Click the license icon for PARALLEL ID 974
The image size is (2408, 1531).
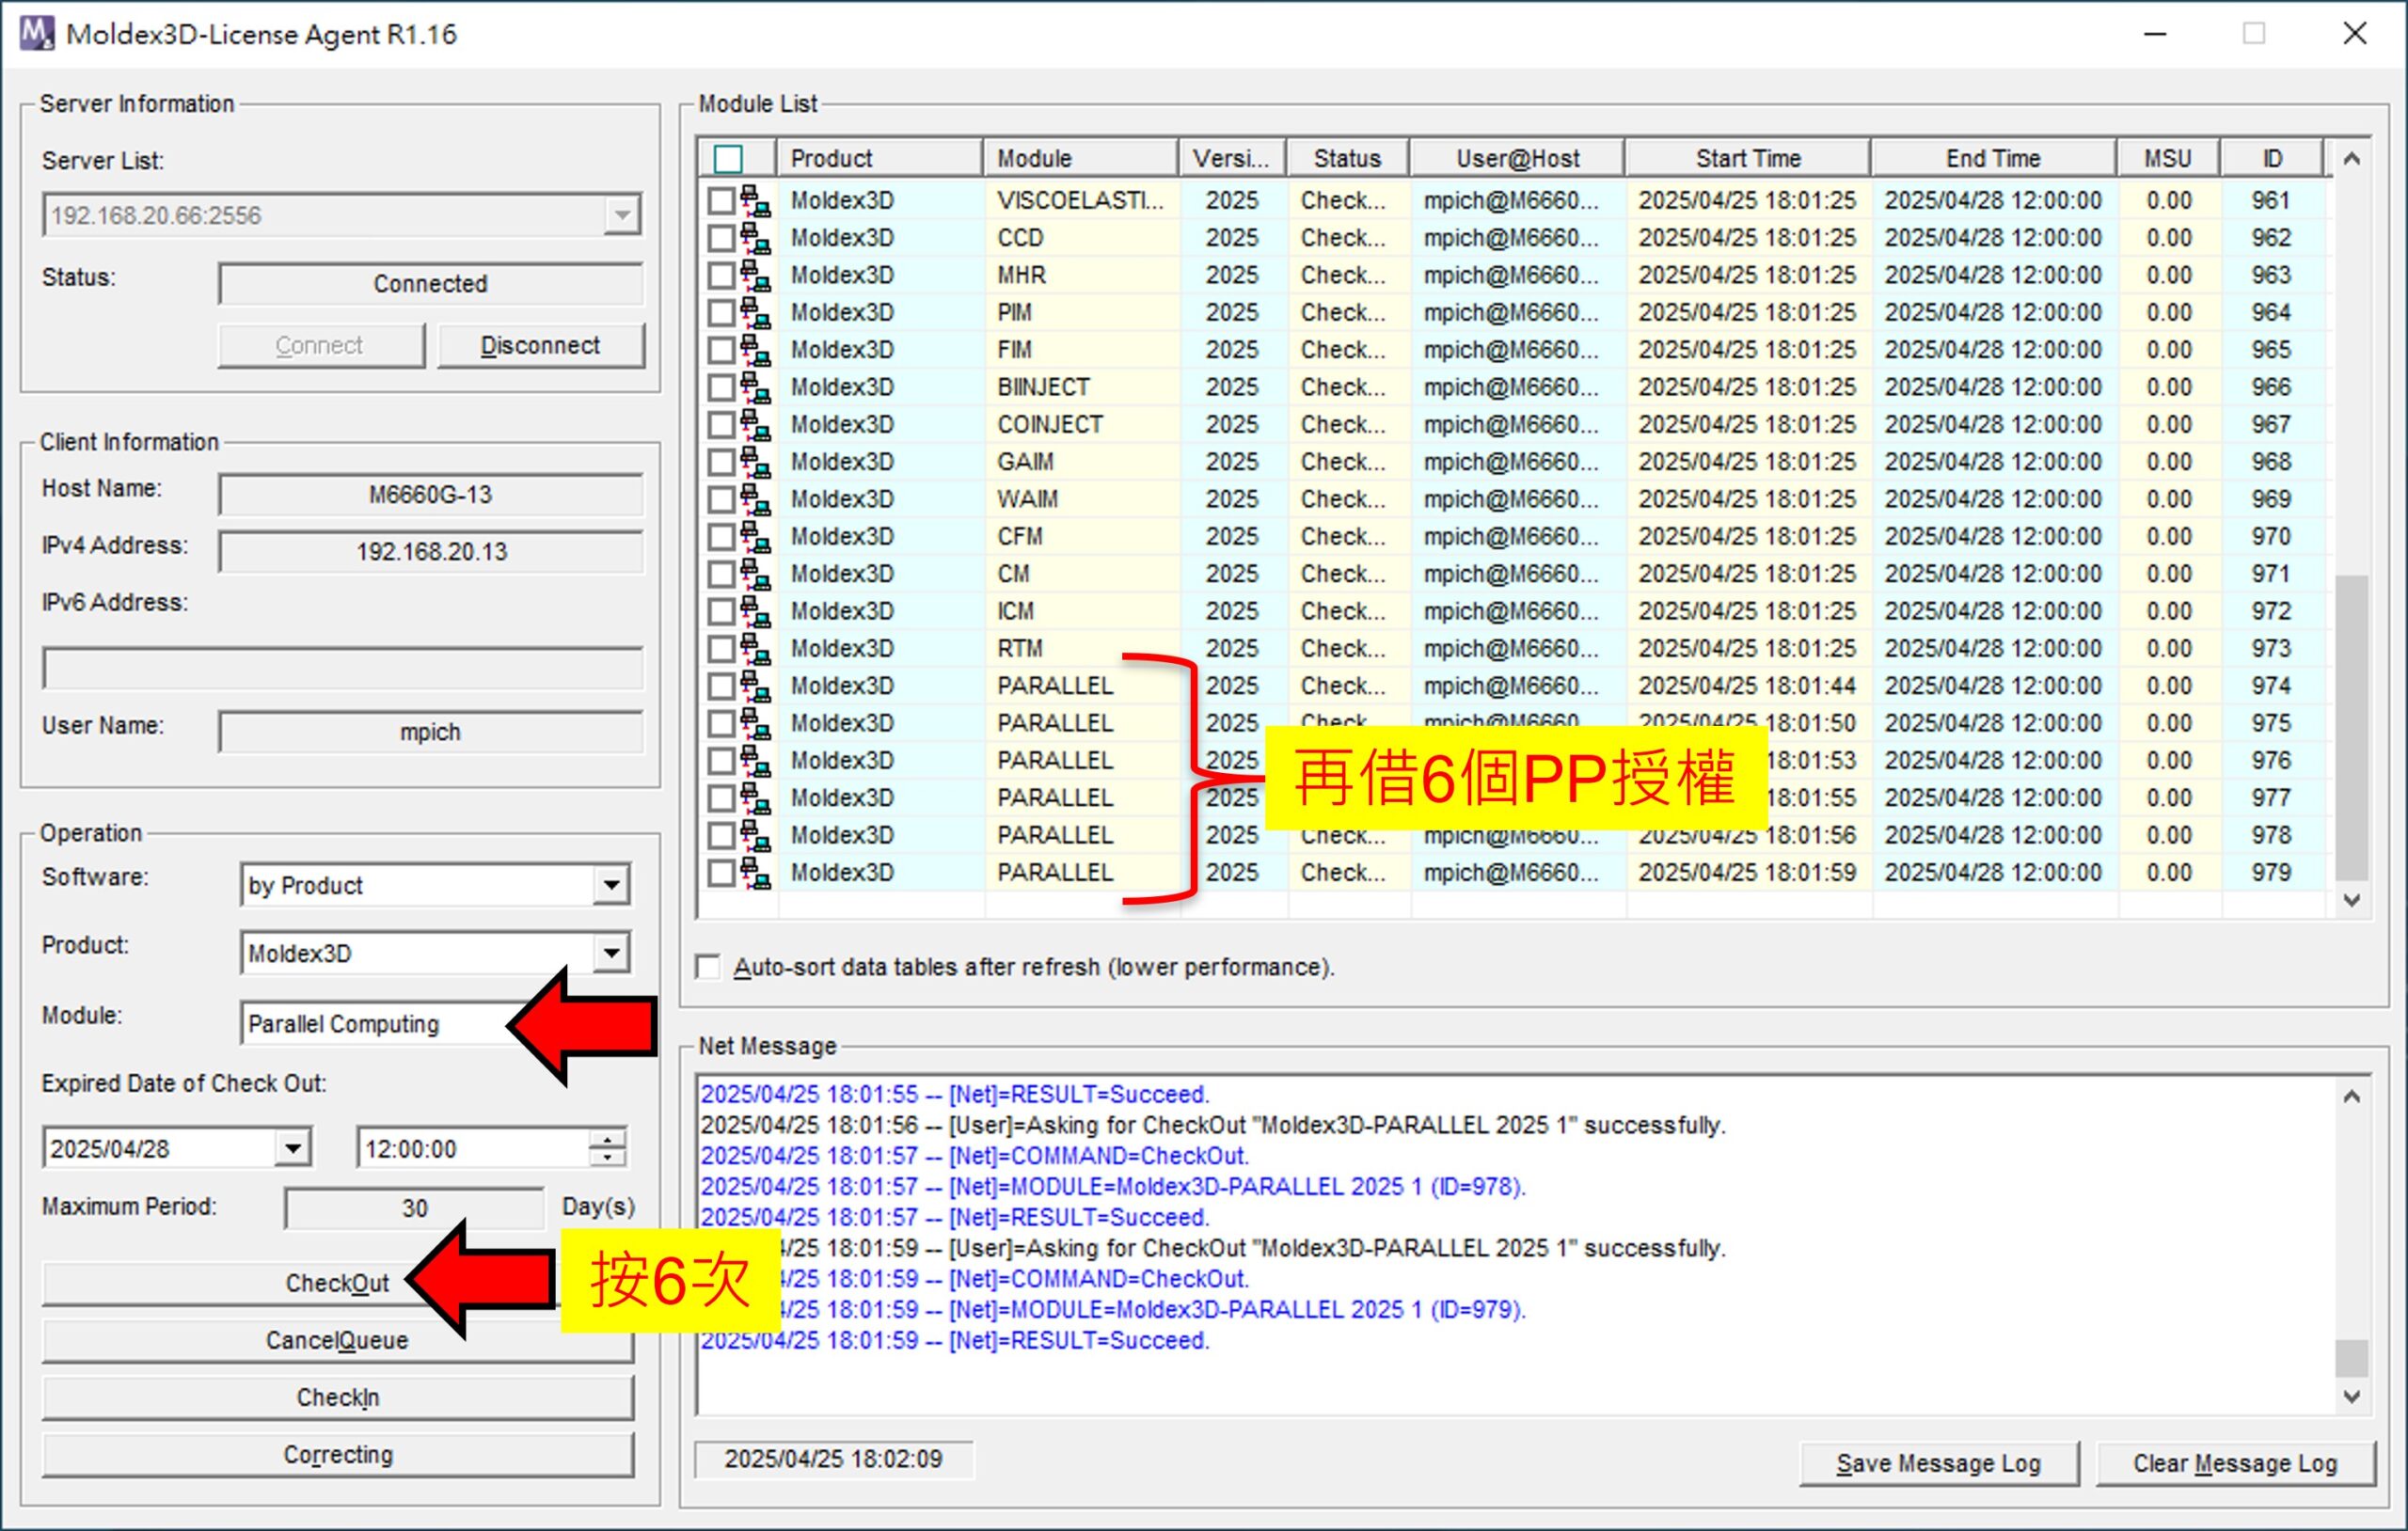[755, 686]
